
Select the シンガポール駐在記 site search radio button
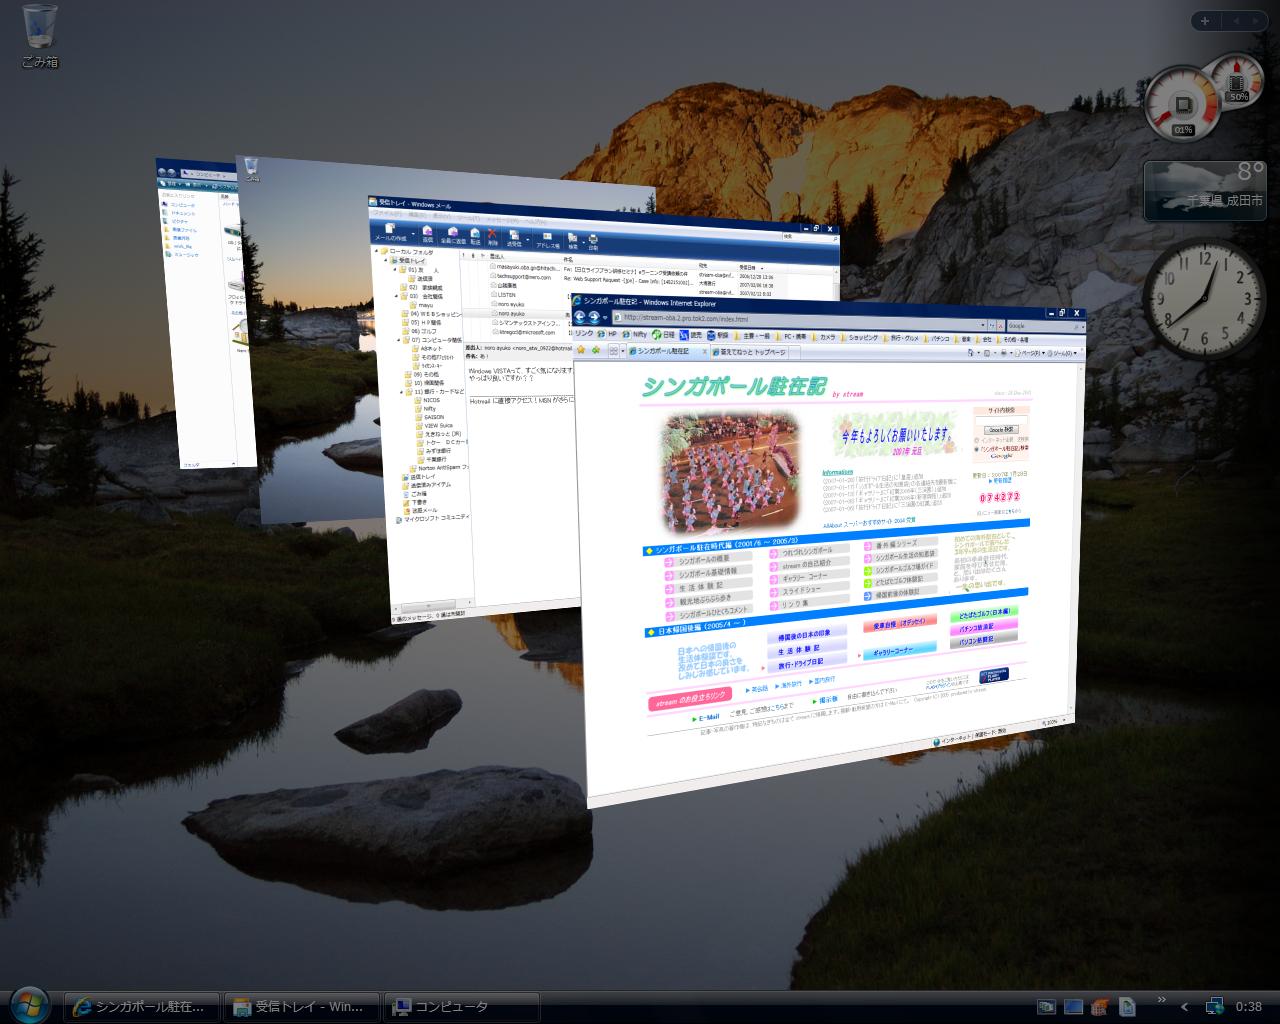pos(977,448)
